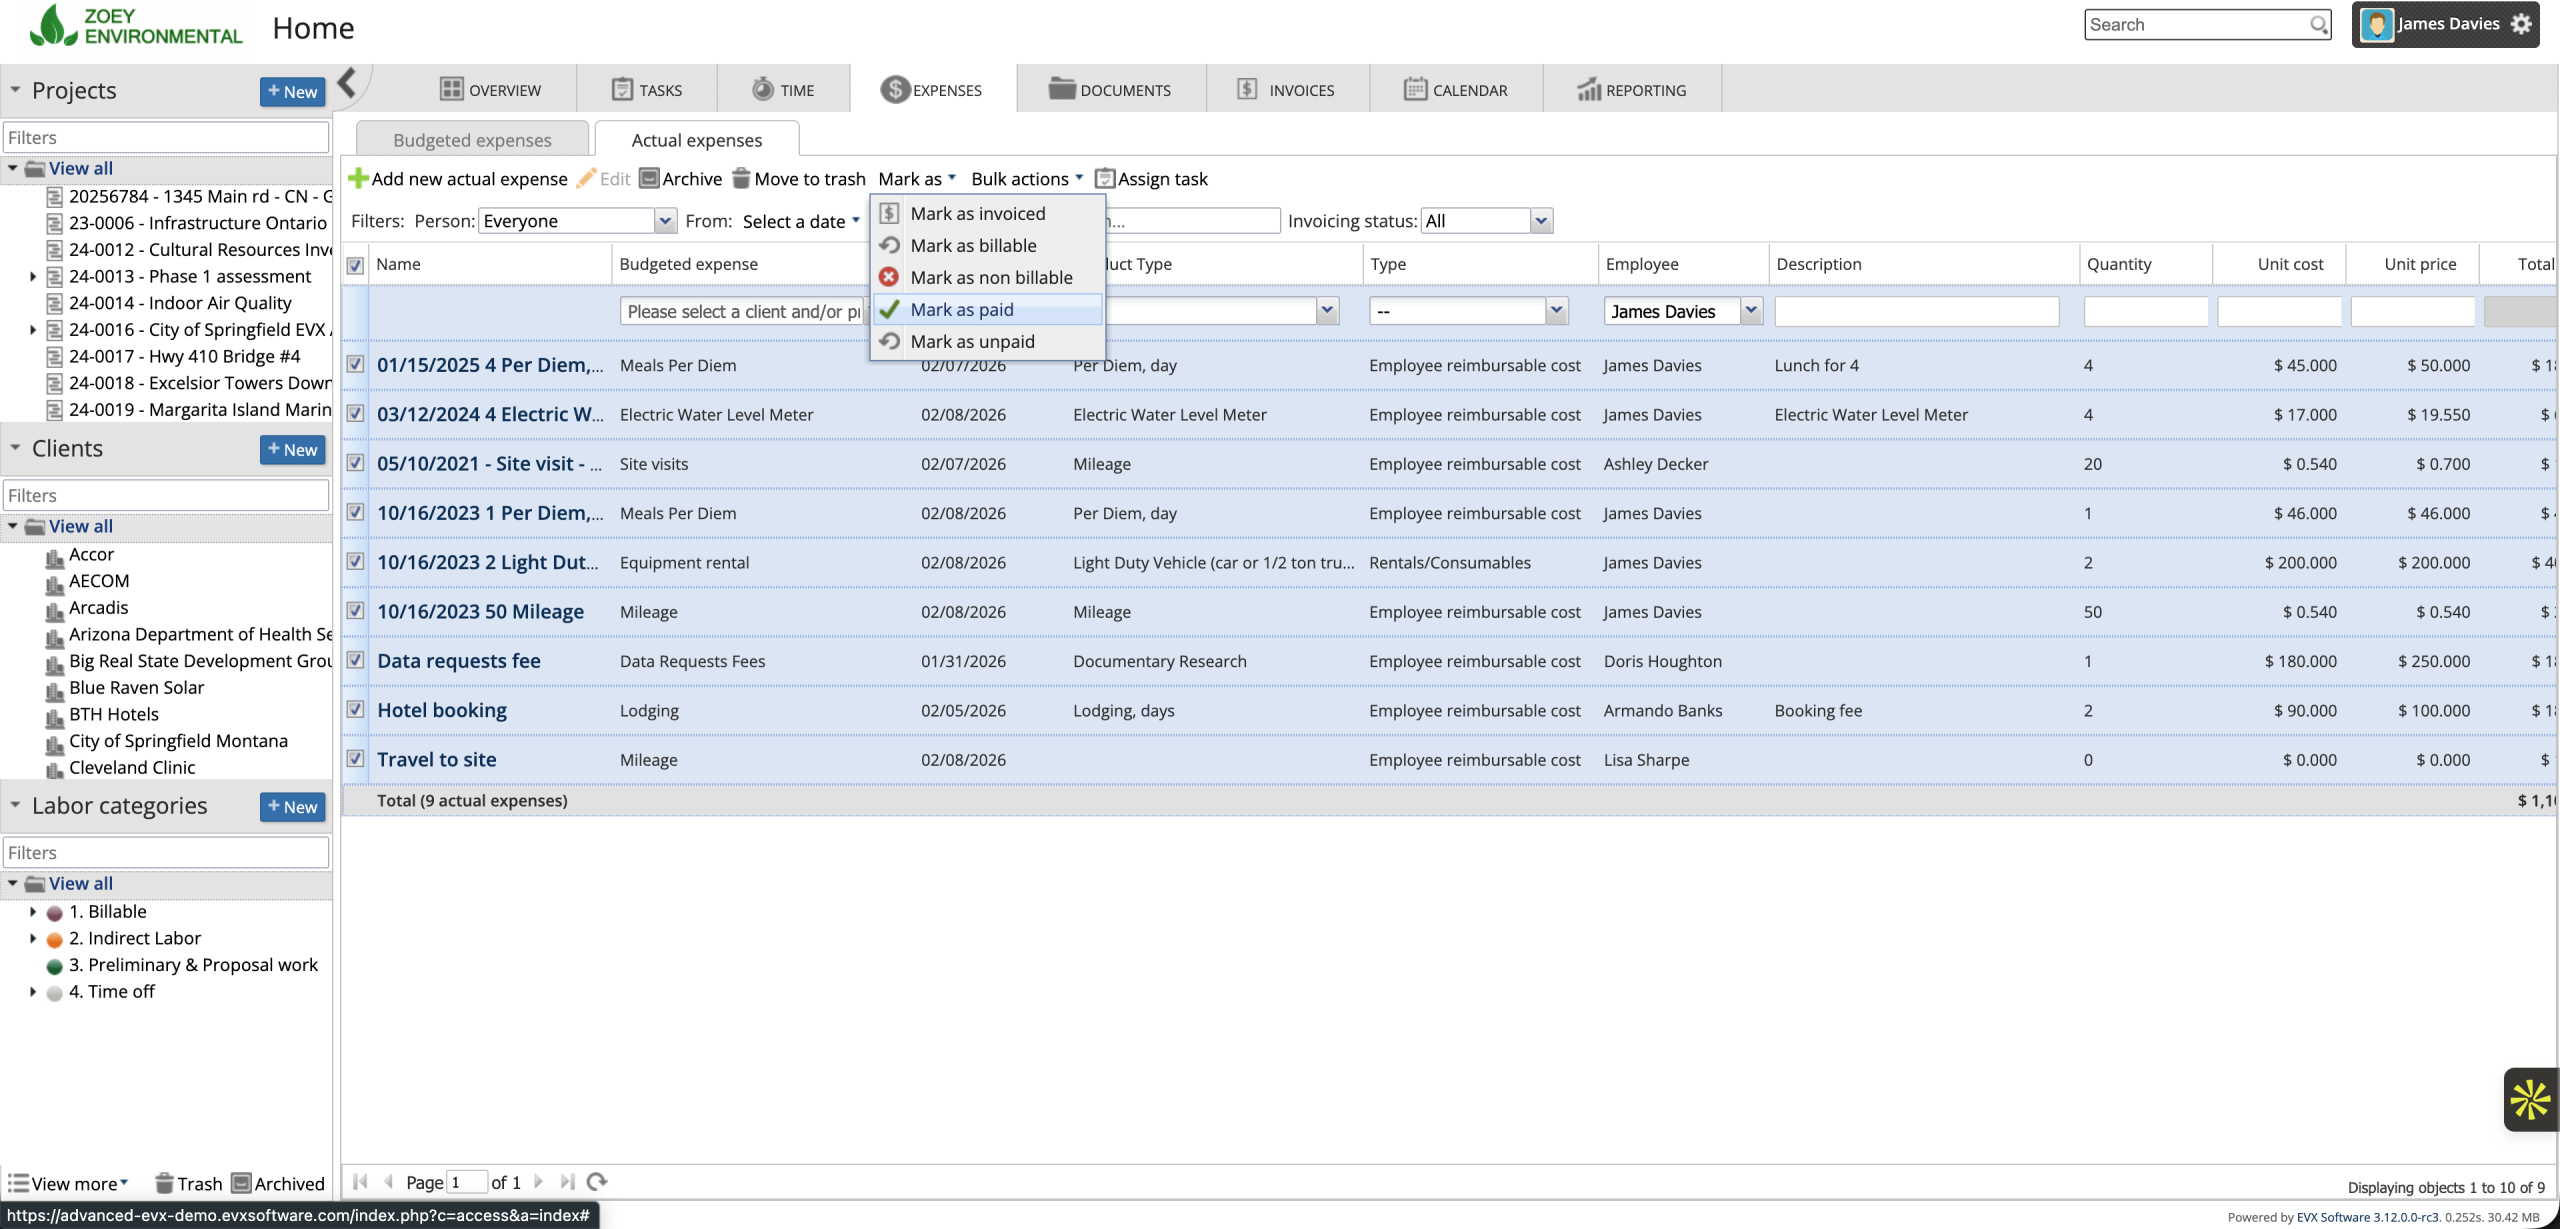Click the Reporting chart icon
The width and height of the screenshot is (2560, 1229).
point(1589,90)
